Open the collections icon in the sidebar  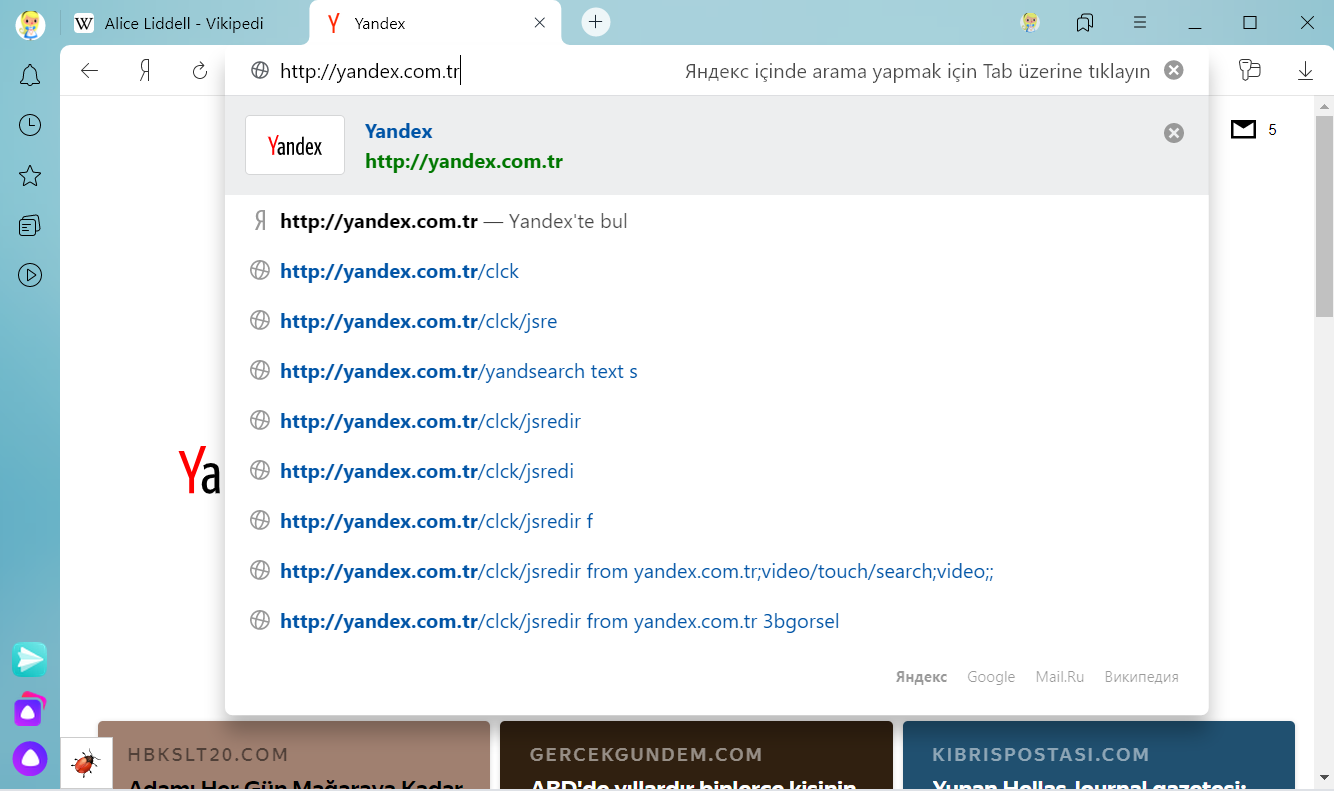tap(30, 226)
